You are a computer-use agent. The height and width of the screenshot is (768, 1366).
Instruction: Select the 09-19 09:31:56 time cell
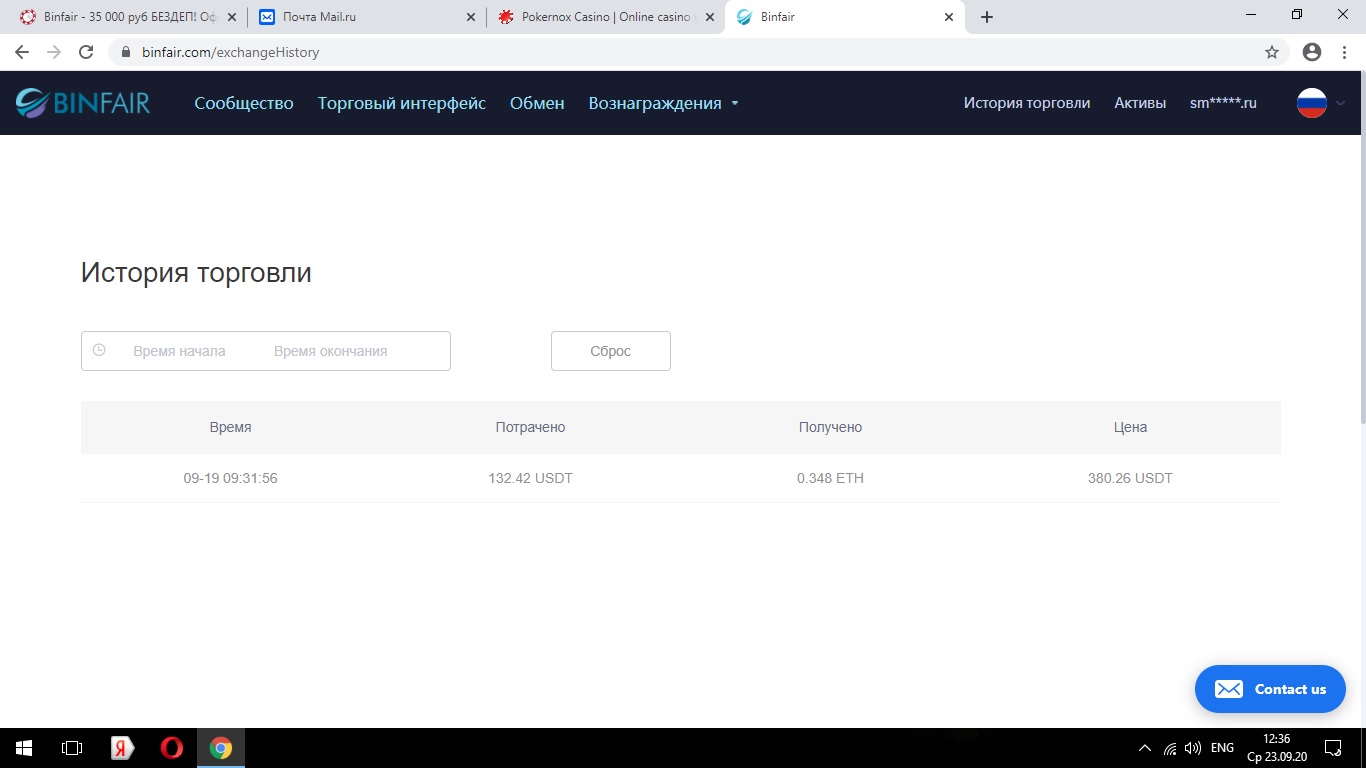230,478
